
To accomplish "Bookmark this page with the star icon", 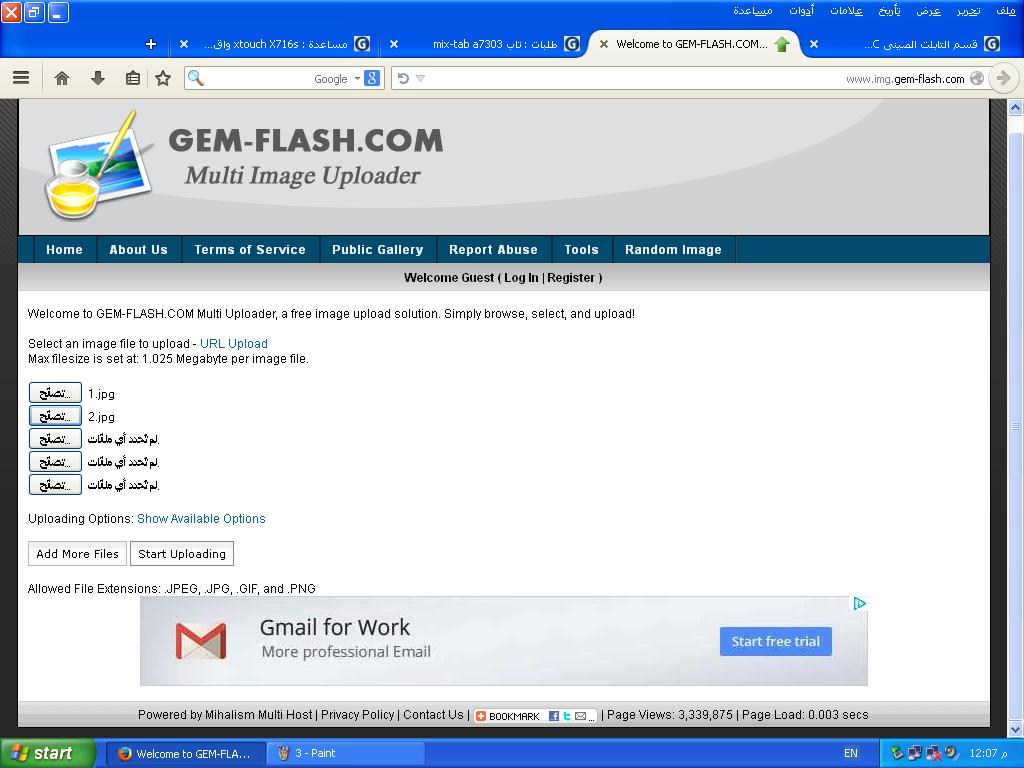I will click(163, 78).
